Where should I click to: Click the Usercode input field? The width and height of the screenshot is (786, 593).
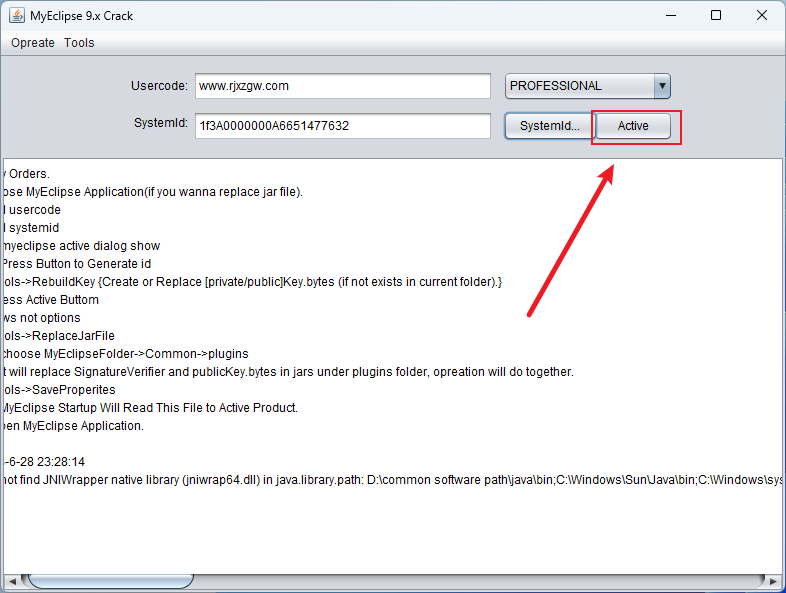coord(343,86)
